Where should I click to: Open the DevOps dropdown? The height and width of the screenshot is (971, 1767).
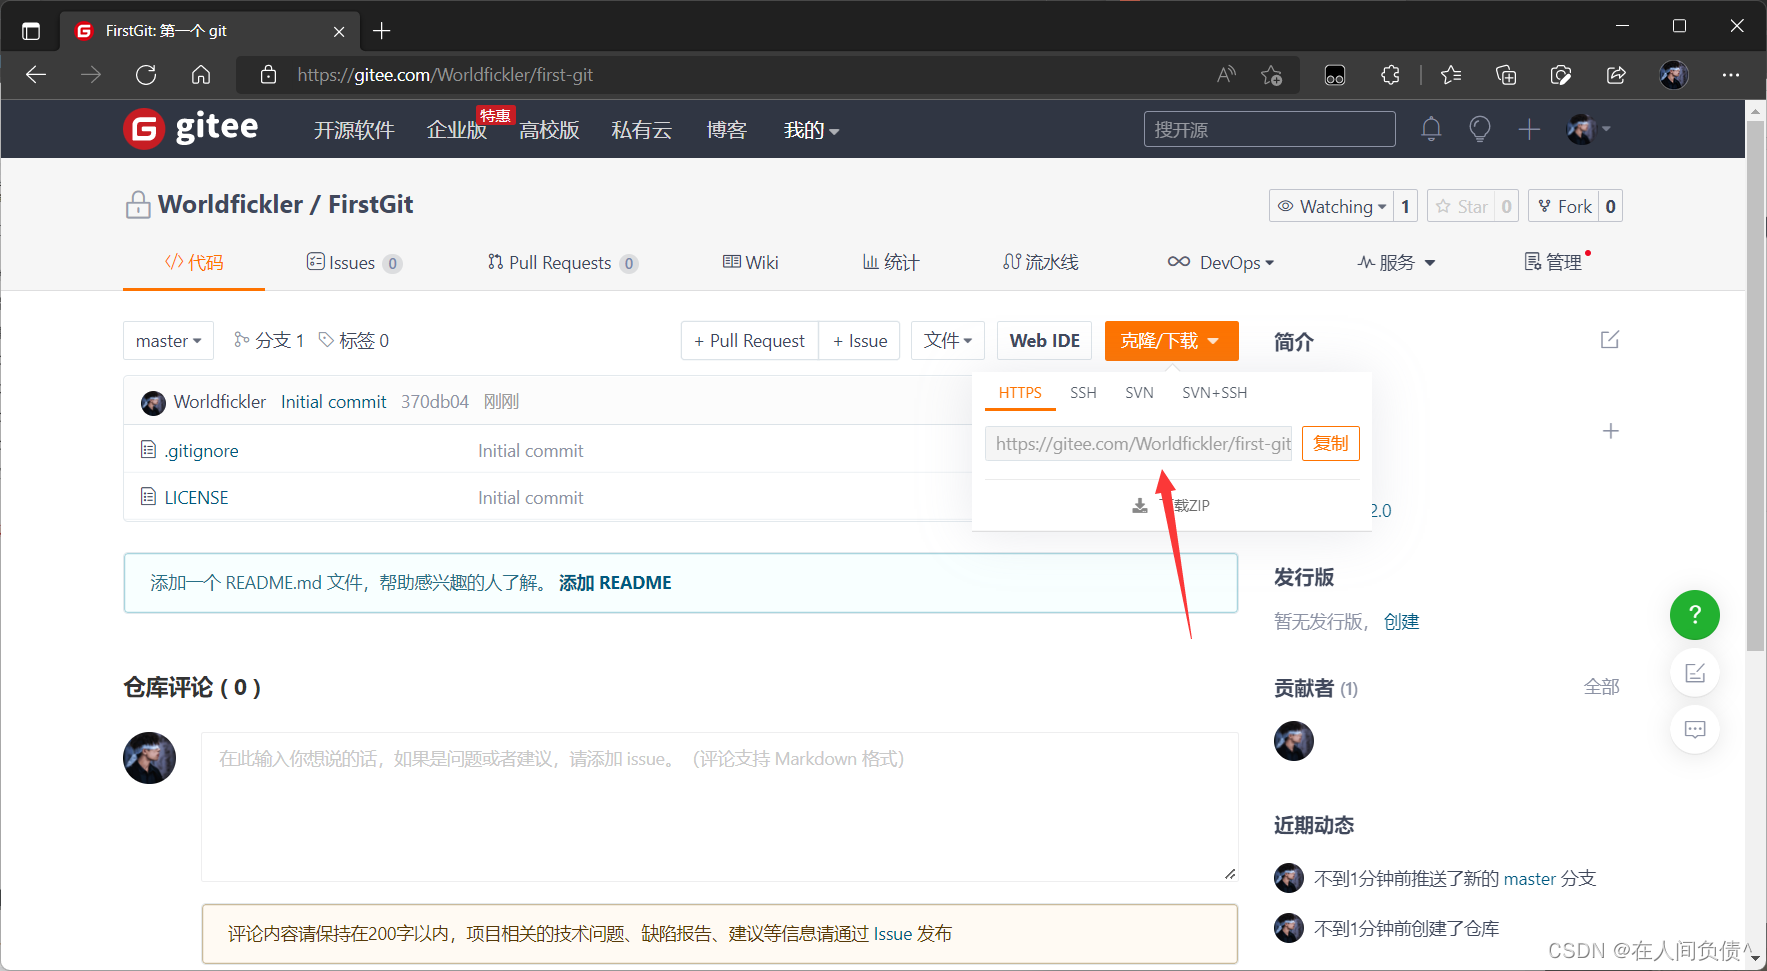[x=1221, y=262]
